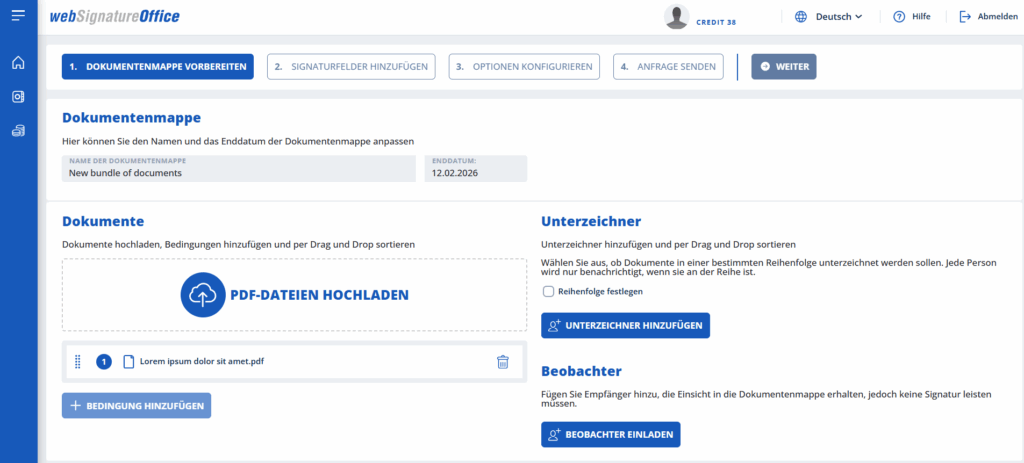Click the CREDIT 38 label

(x=716, y=22)
